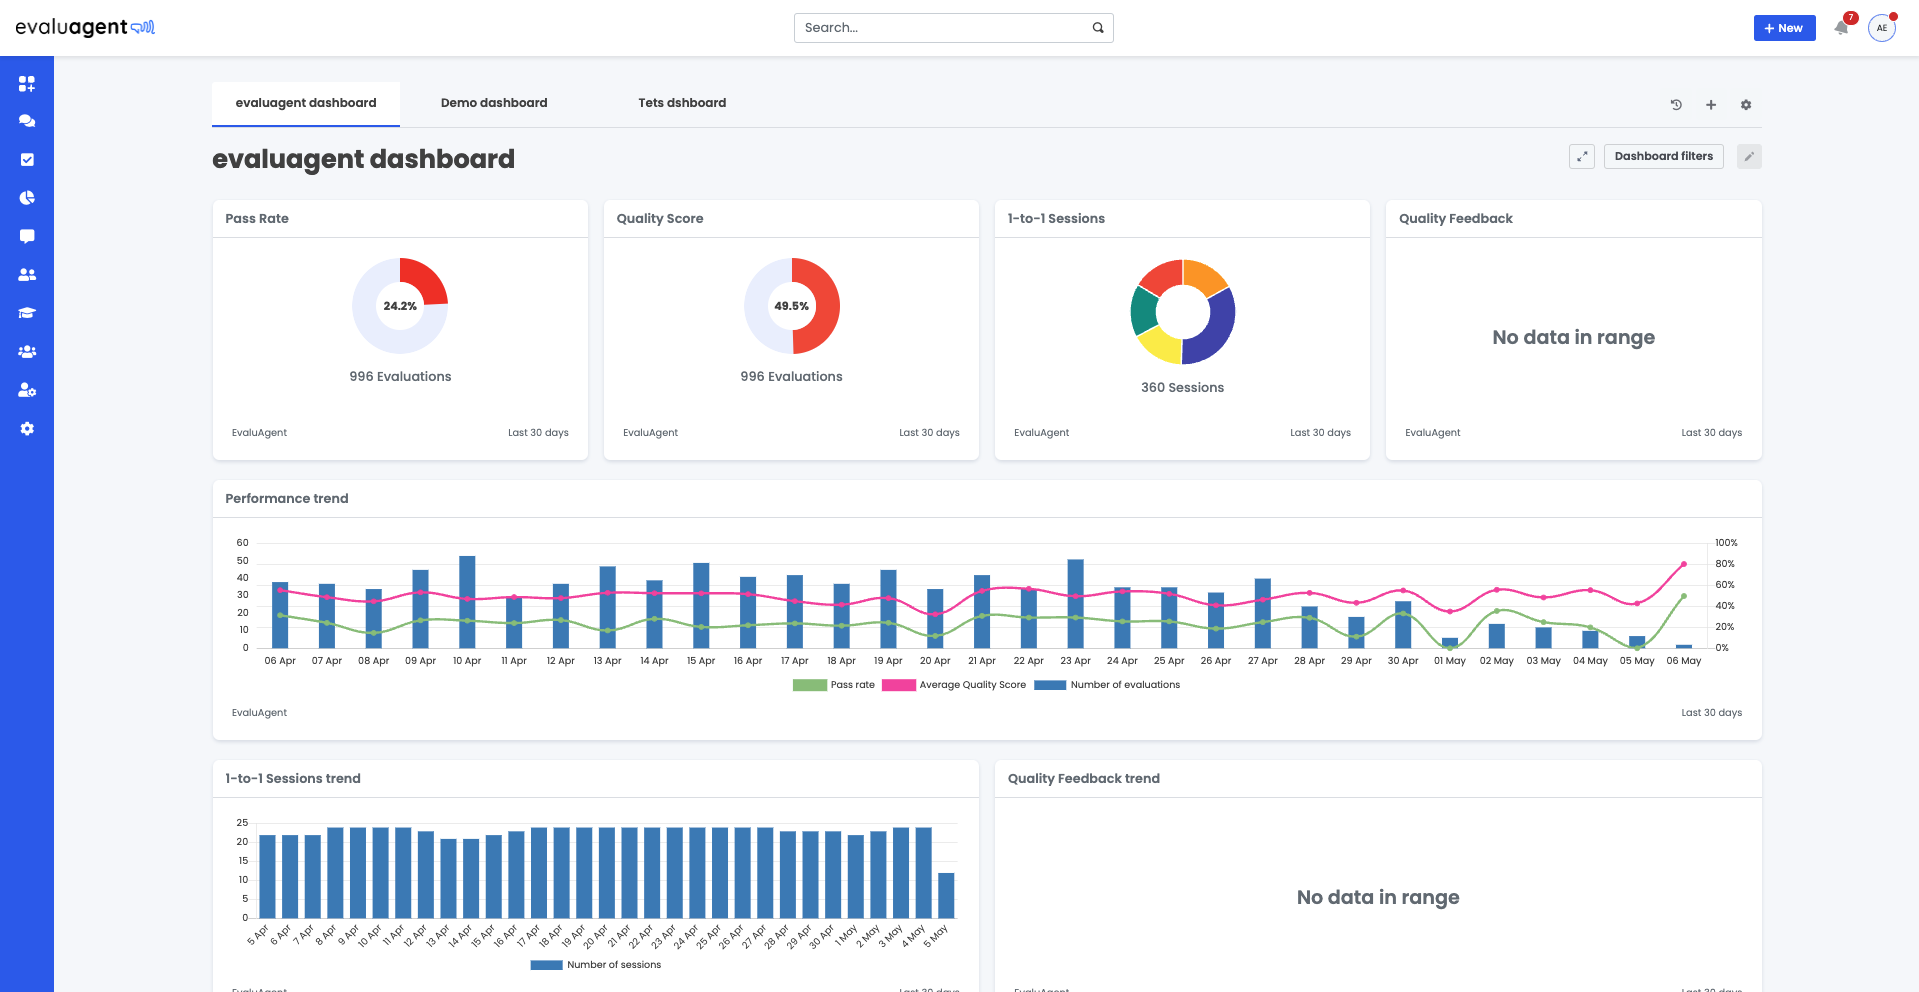Click the Quality Score widget title
Viewport: 1919px width, 992px height.
pos(660,219)
